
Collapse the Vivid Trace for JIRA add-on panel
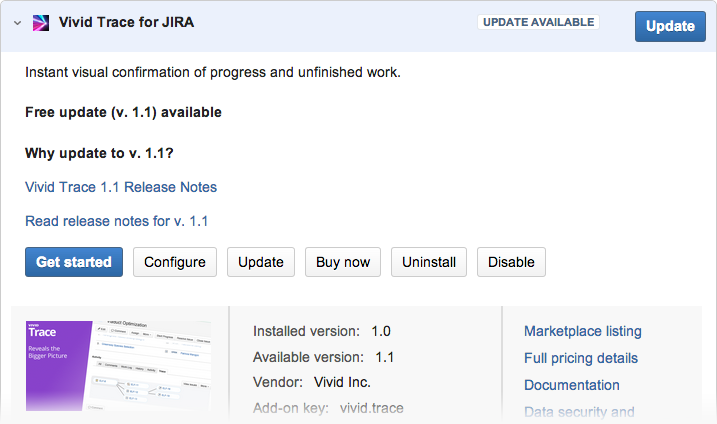pyautogui.click(x=17, y=22)
